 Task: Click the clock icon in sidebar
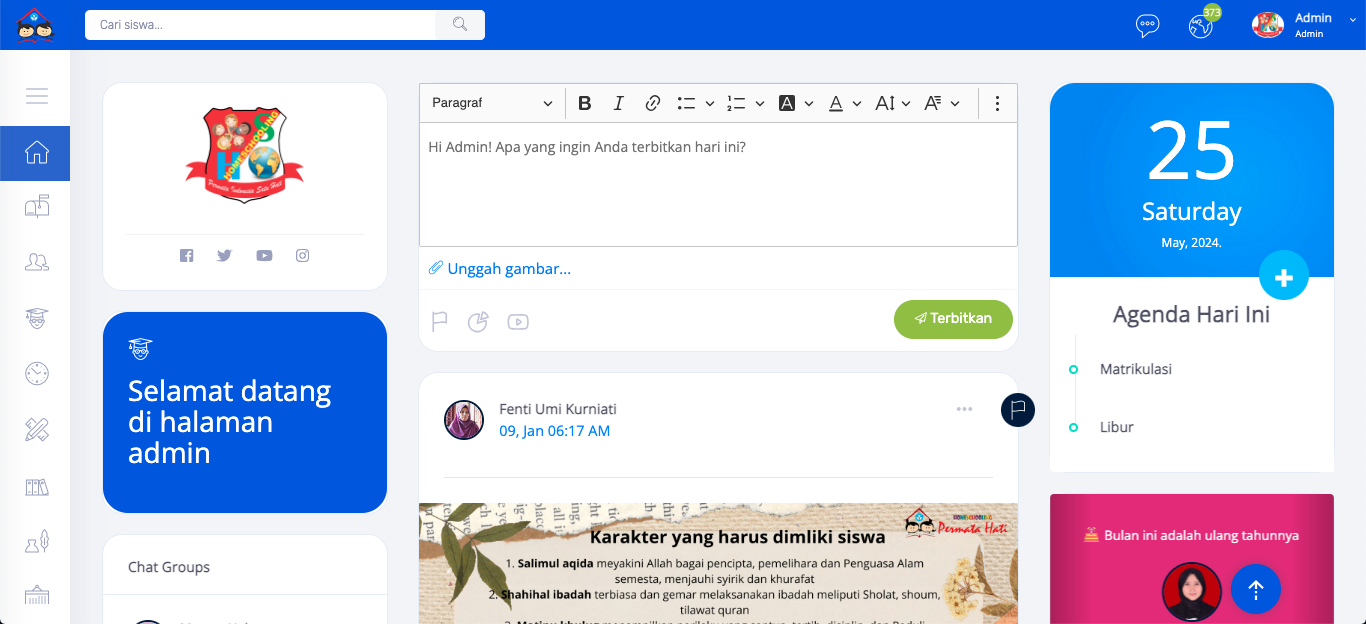tap(36, 373)
